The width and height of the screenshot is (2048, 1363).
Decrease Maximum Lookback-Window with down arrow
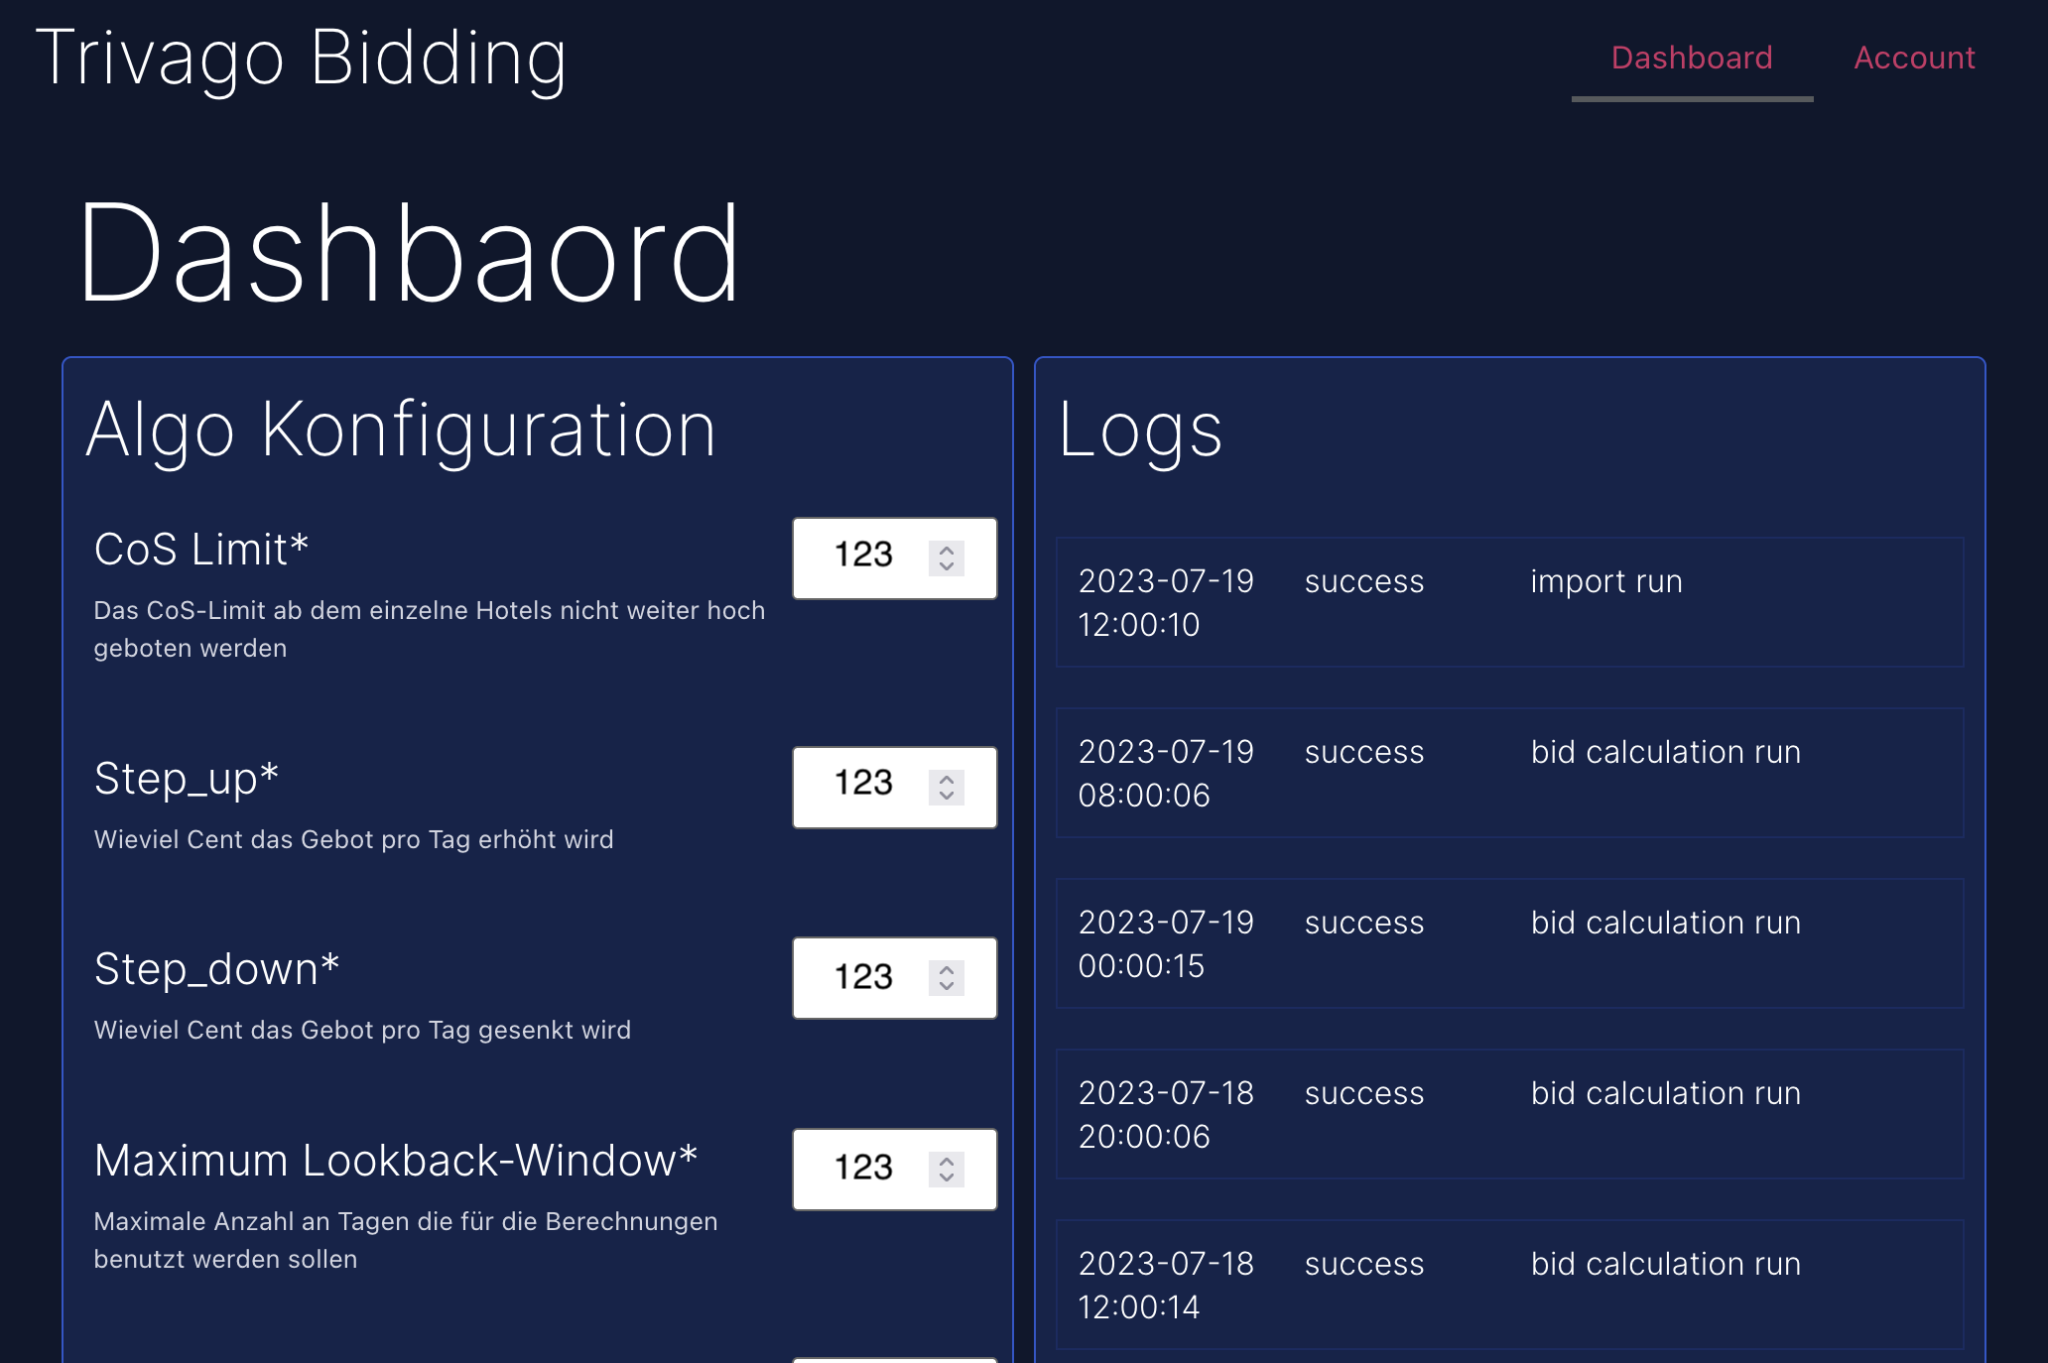pos(946,1178)
